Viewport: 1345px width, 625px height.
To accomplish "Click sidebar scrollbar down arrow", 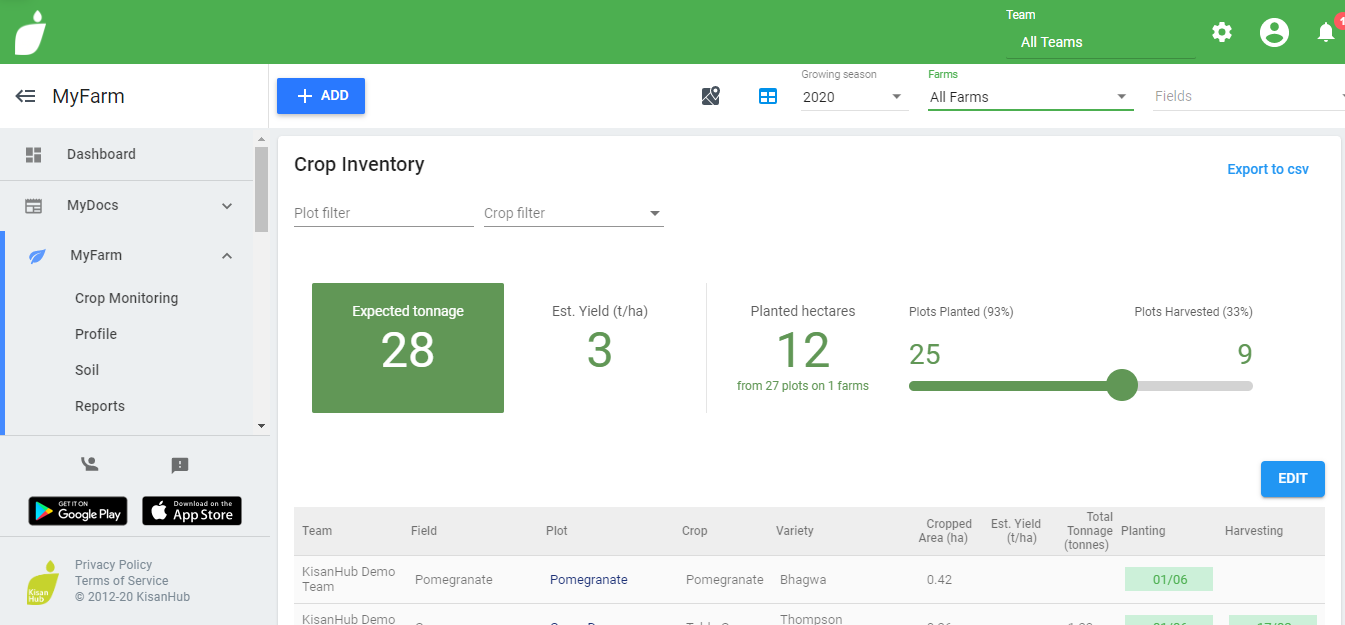I will (x=262, y=426).
